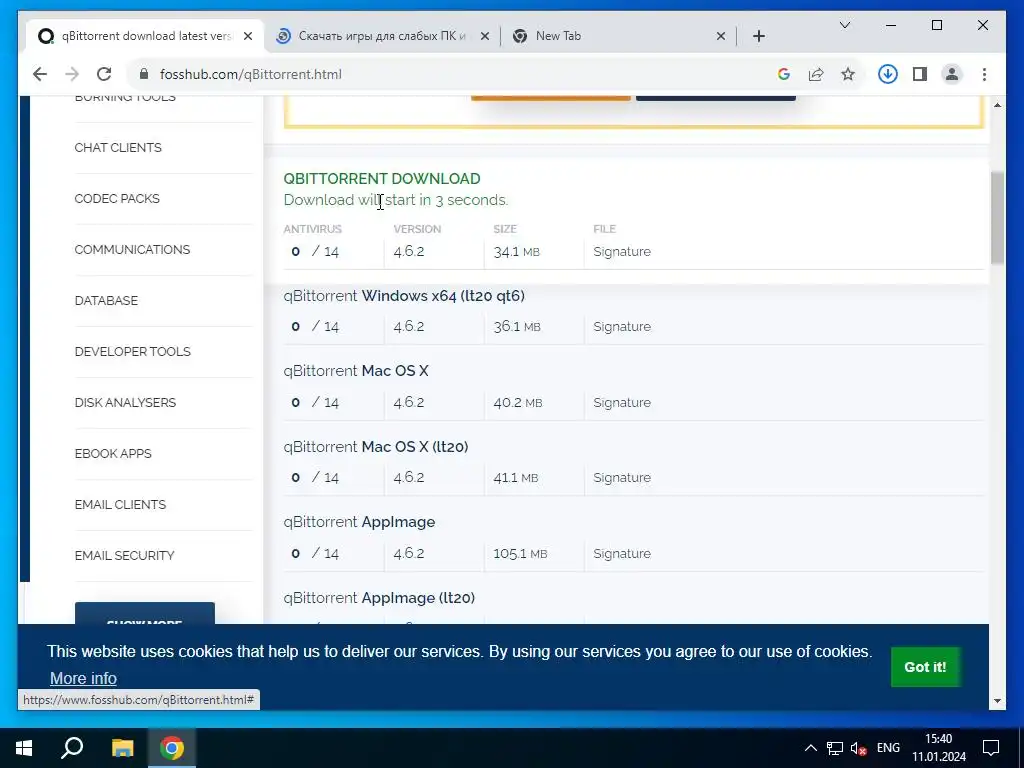Switch input language via ENG indicator
This screenshot has width=1024, height=768.
(888, 748)
